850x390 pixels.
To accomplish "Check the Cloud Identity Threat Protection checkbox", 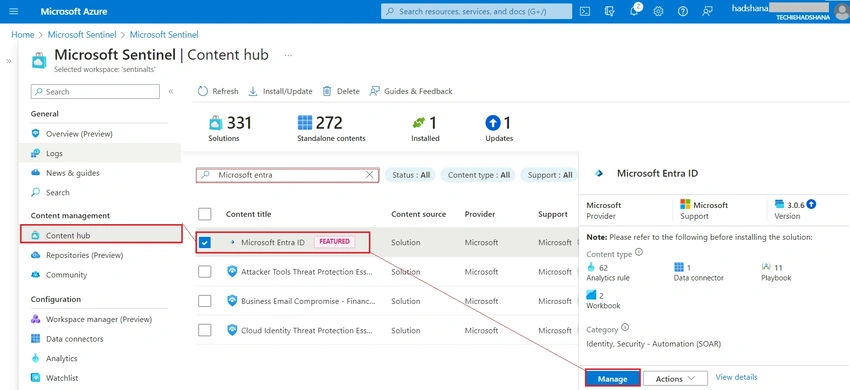I will [x=204, y=330].
